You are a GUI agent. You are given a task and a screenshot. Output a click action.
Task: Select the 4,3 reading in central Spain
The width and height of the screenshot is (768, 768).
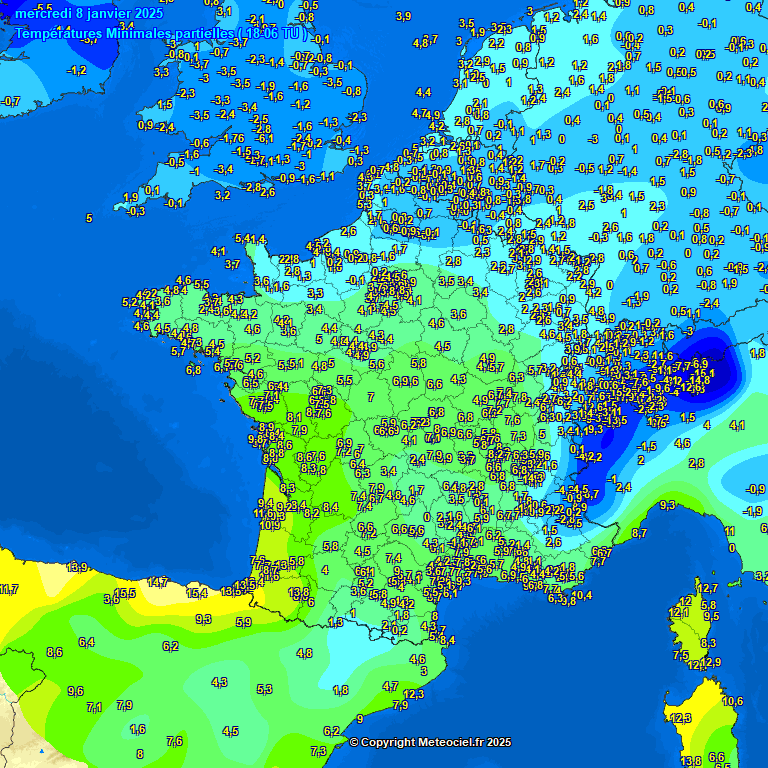219,681
